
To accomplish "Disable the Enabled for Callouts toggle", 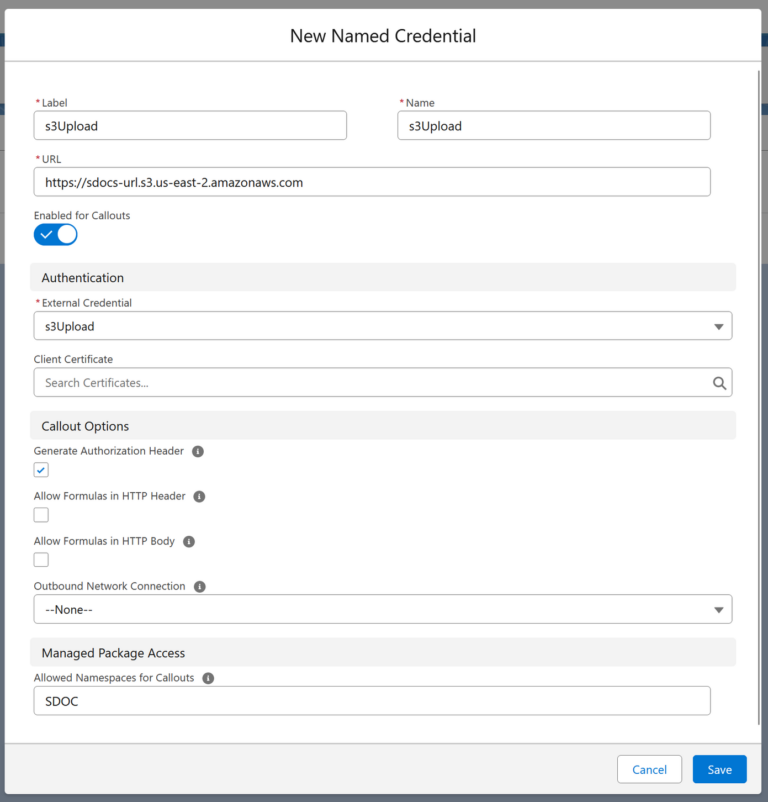I will click(x=55, y=232).
